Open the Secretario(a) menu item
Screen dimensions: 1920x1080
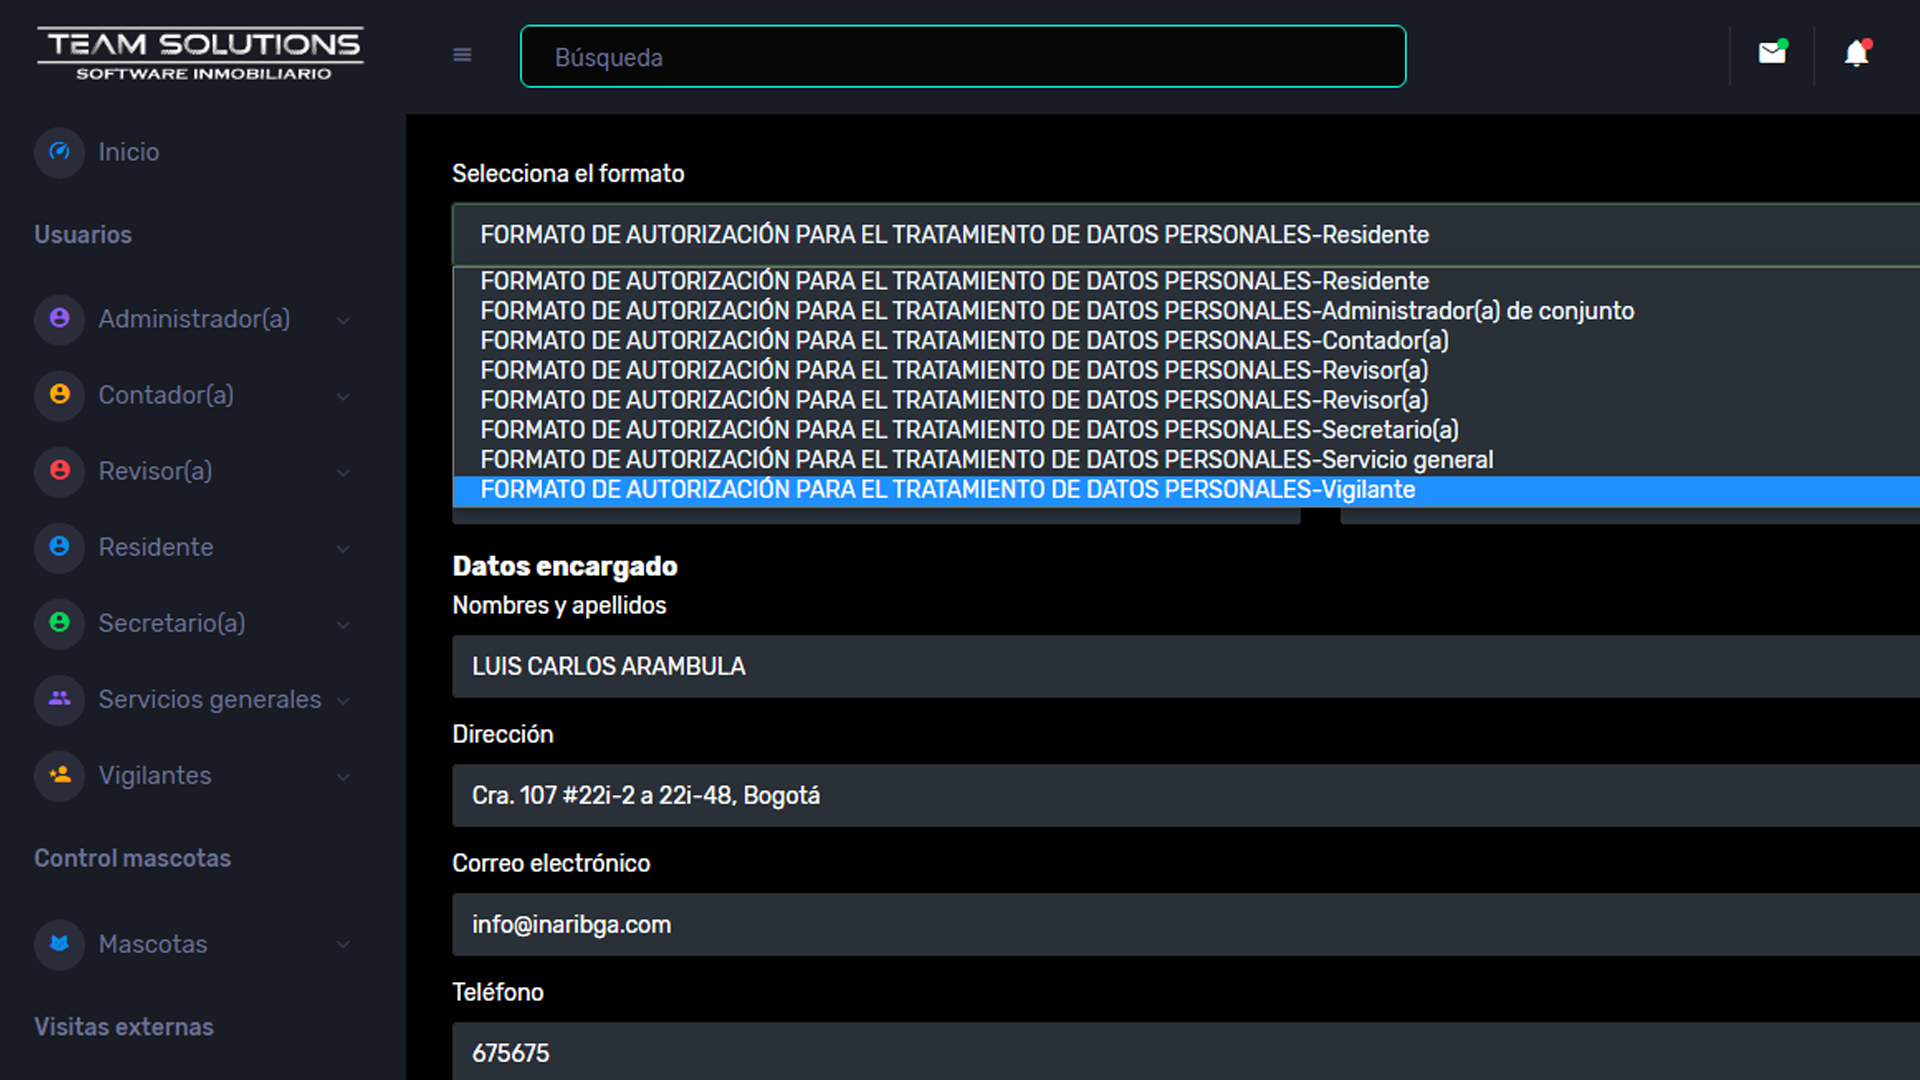click(172, 623)
